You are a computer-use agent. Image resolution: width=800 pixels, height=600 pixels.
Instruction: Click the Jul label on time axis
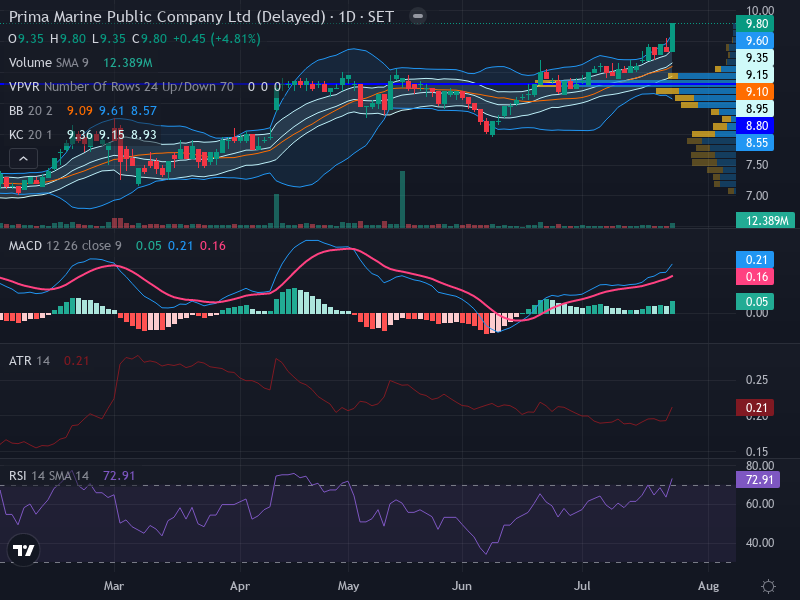click(x=582, y=586)
